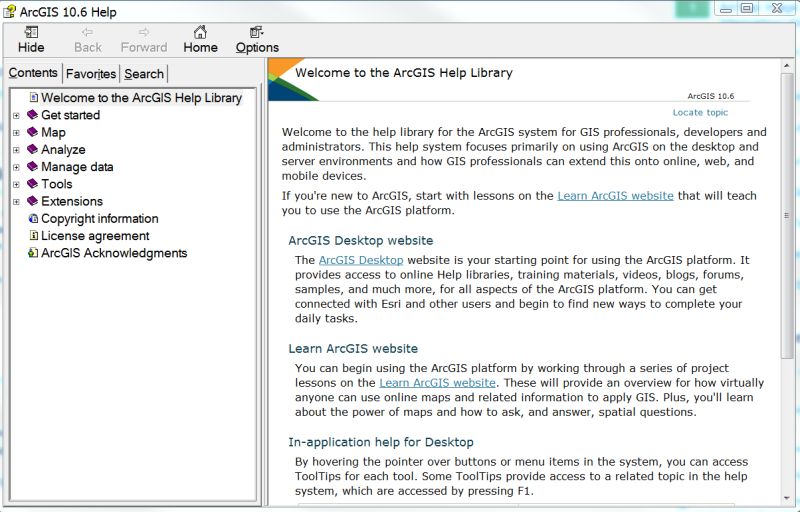Select the Get started topic
This screenshot has width=800, height=512.
pos(70,115)
